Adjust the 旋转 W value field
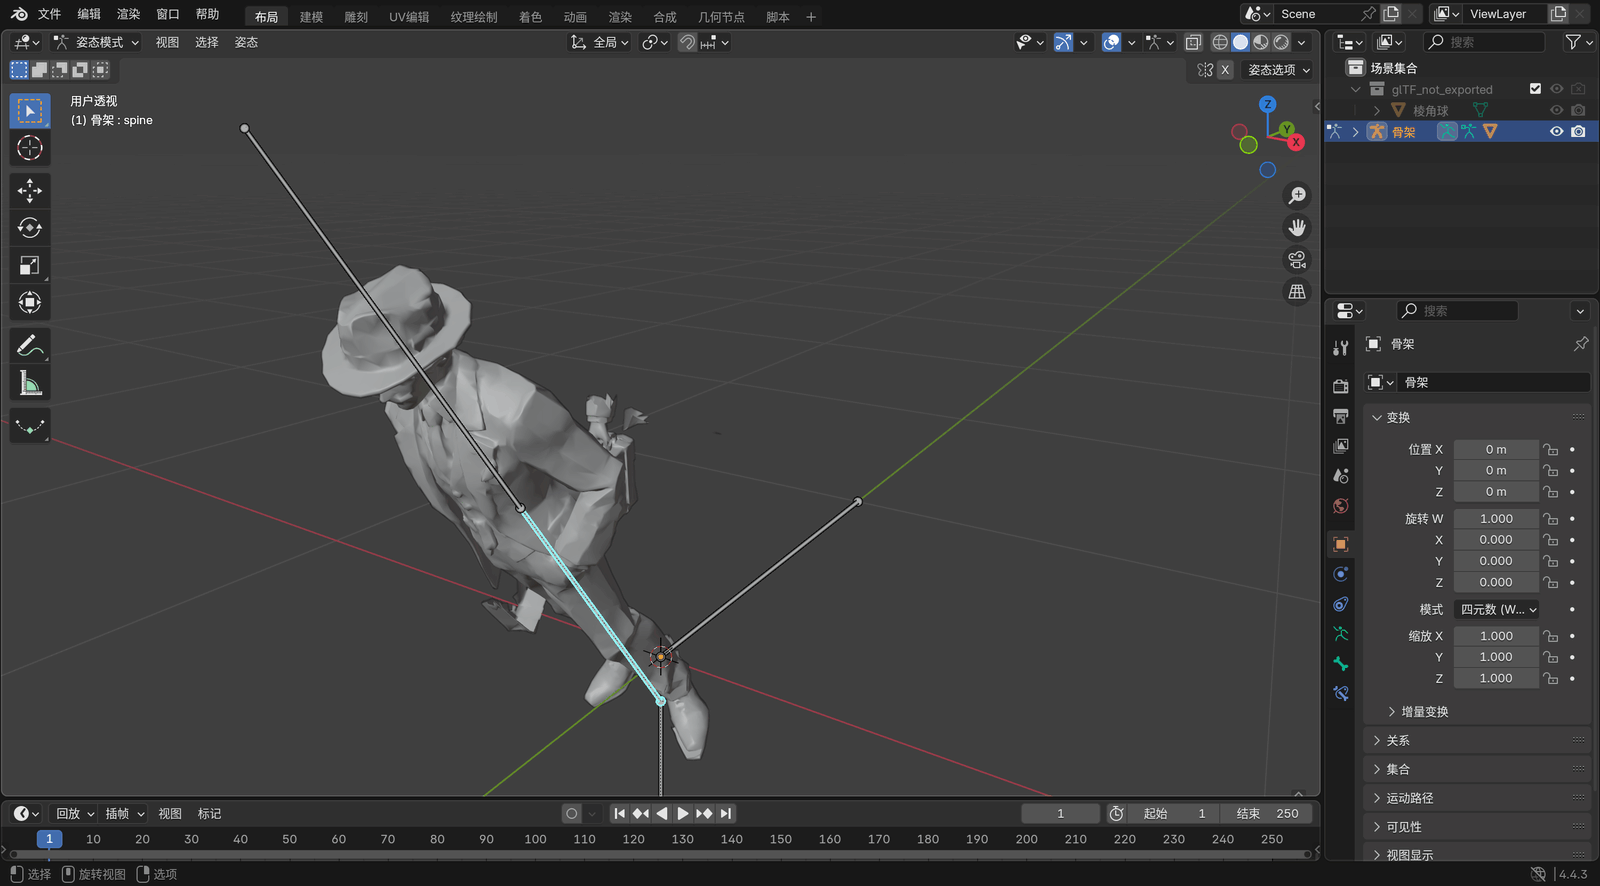The image size is (1600, 886). click(1496, 519)
